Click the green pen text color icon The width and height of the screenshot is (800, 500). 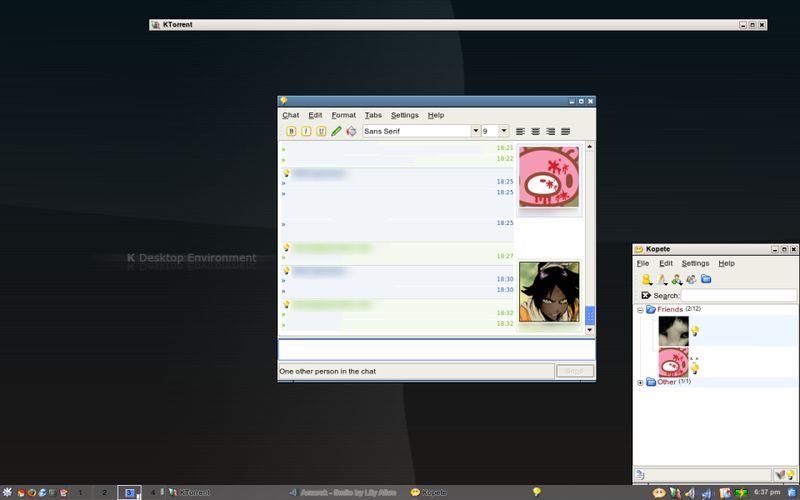coord(336,131)
